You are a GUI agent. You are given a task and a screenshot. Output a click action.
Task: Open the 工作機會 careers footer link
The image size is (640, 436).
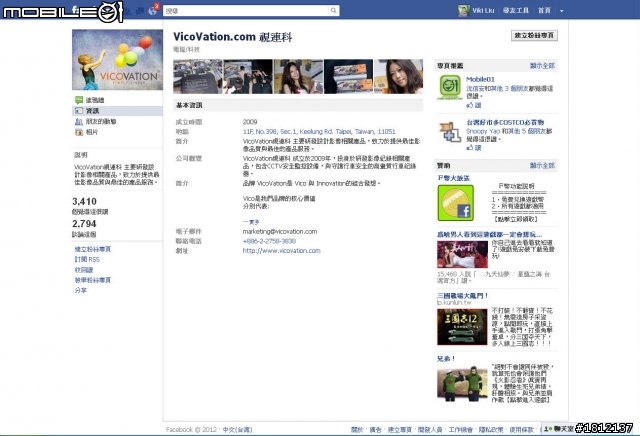pyautogui.click(x=461, y=429)
